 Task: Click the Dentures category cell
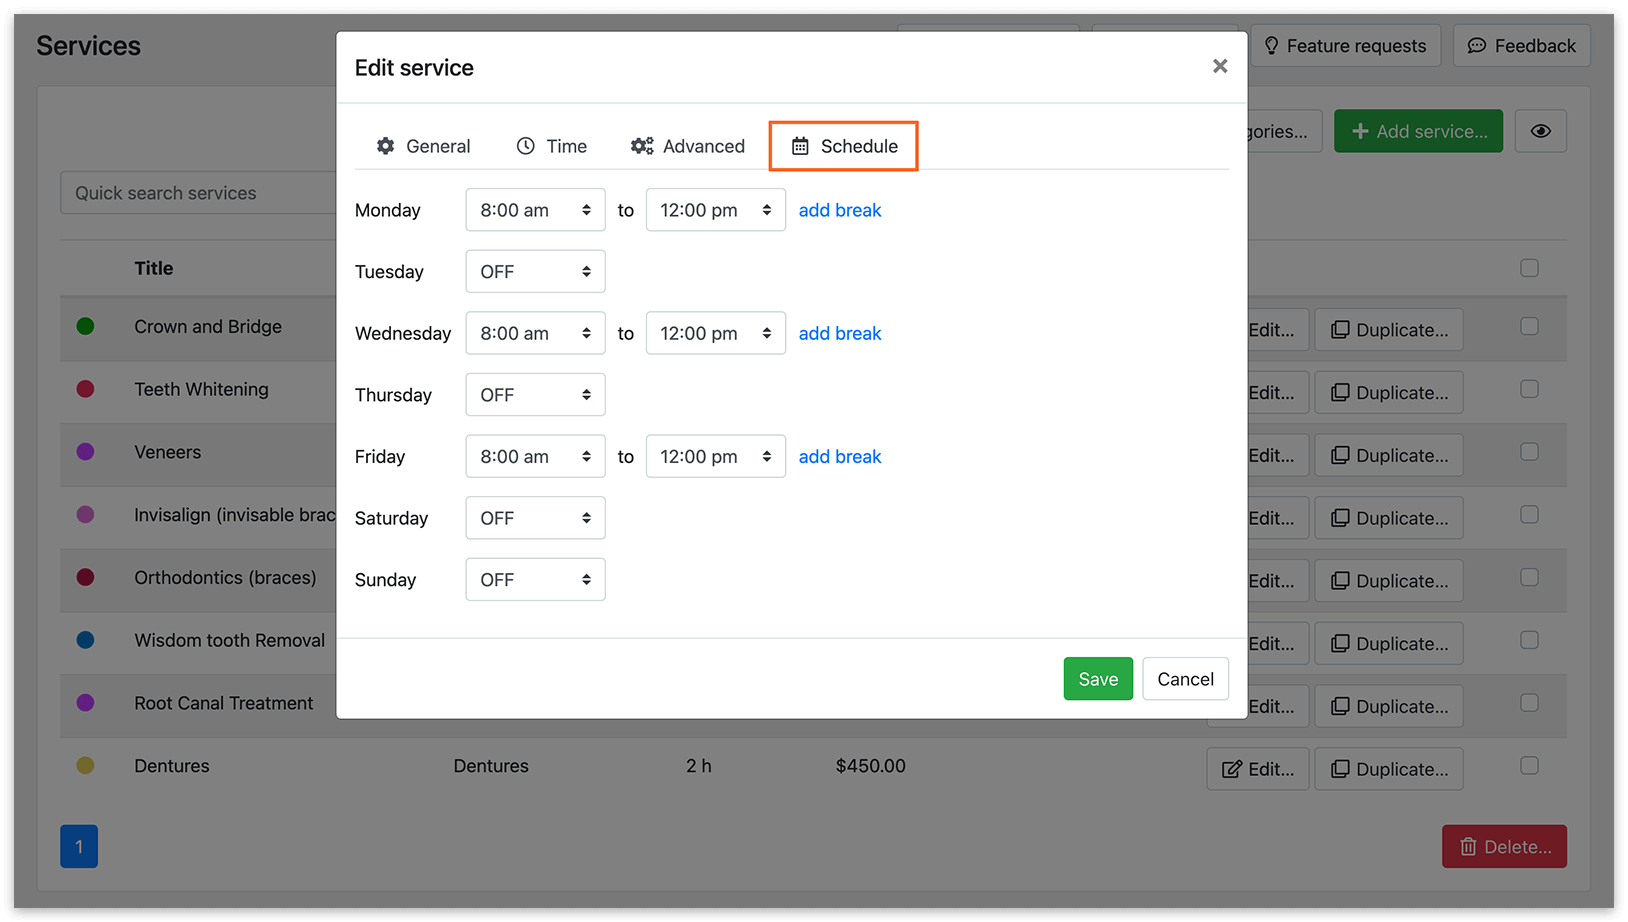tap(491, 766)
